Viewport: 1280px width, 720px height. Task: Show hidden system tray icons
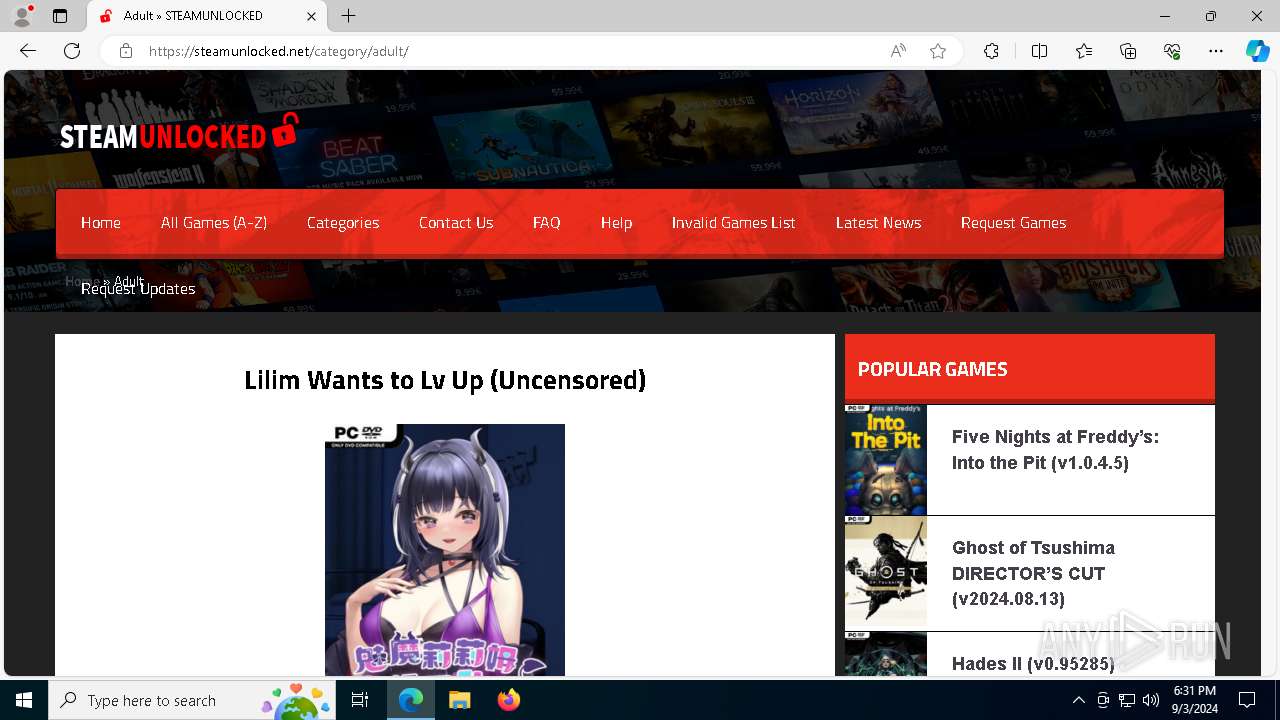(x=1078, y=700)
